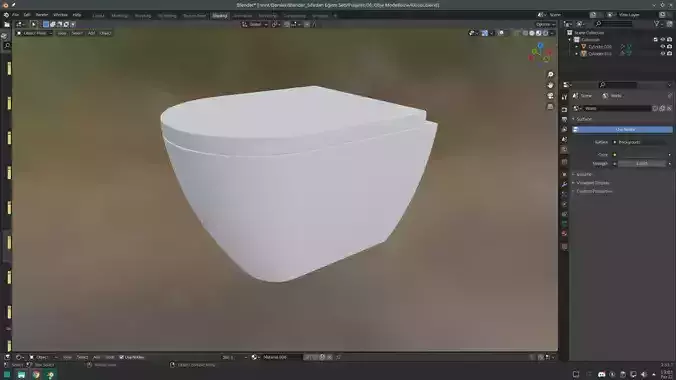Viewport: 676px width, 380px height.
Task: Select wireframe viewport shading
Action: coord(525,33)
